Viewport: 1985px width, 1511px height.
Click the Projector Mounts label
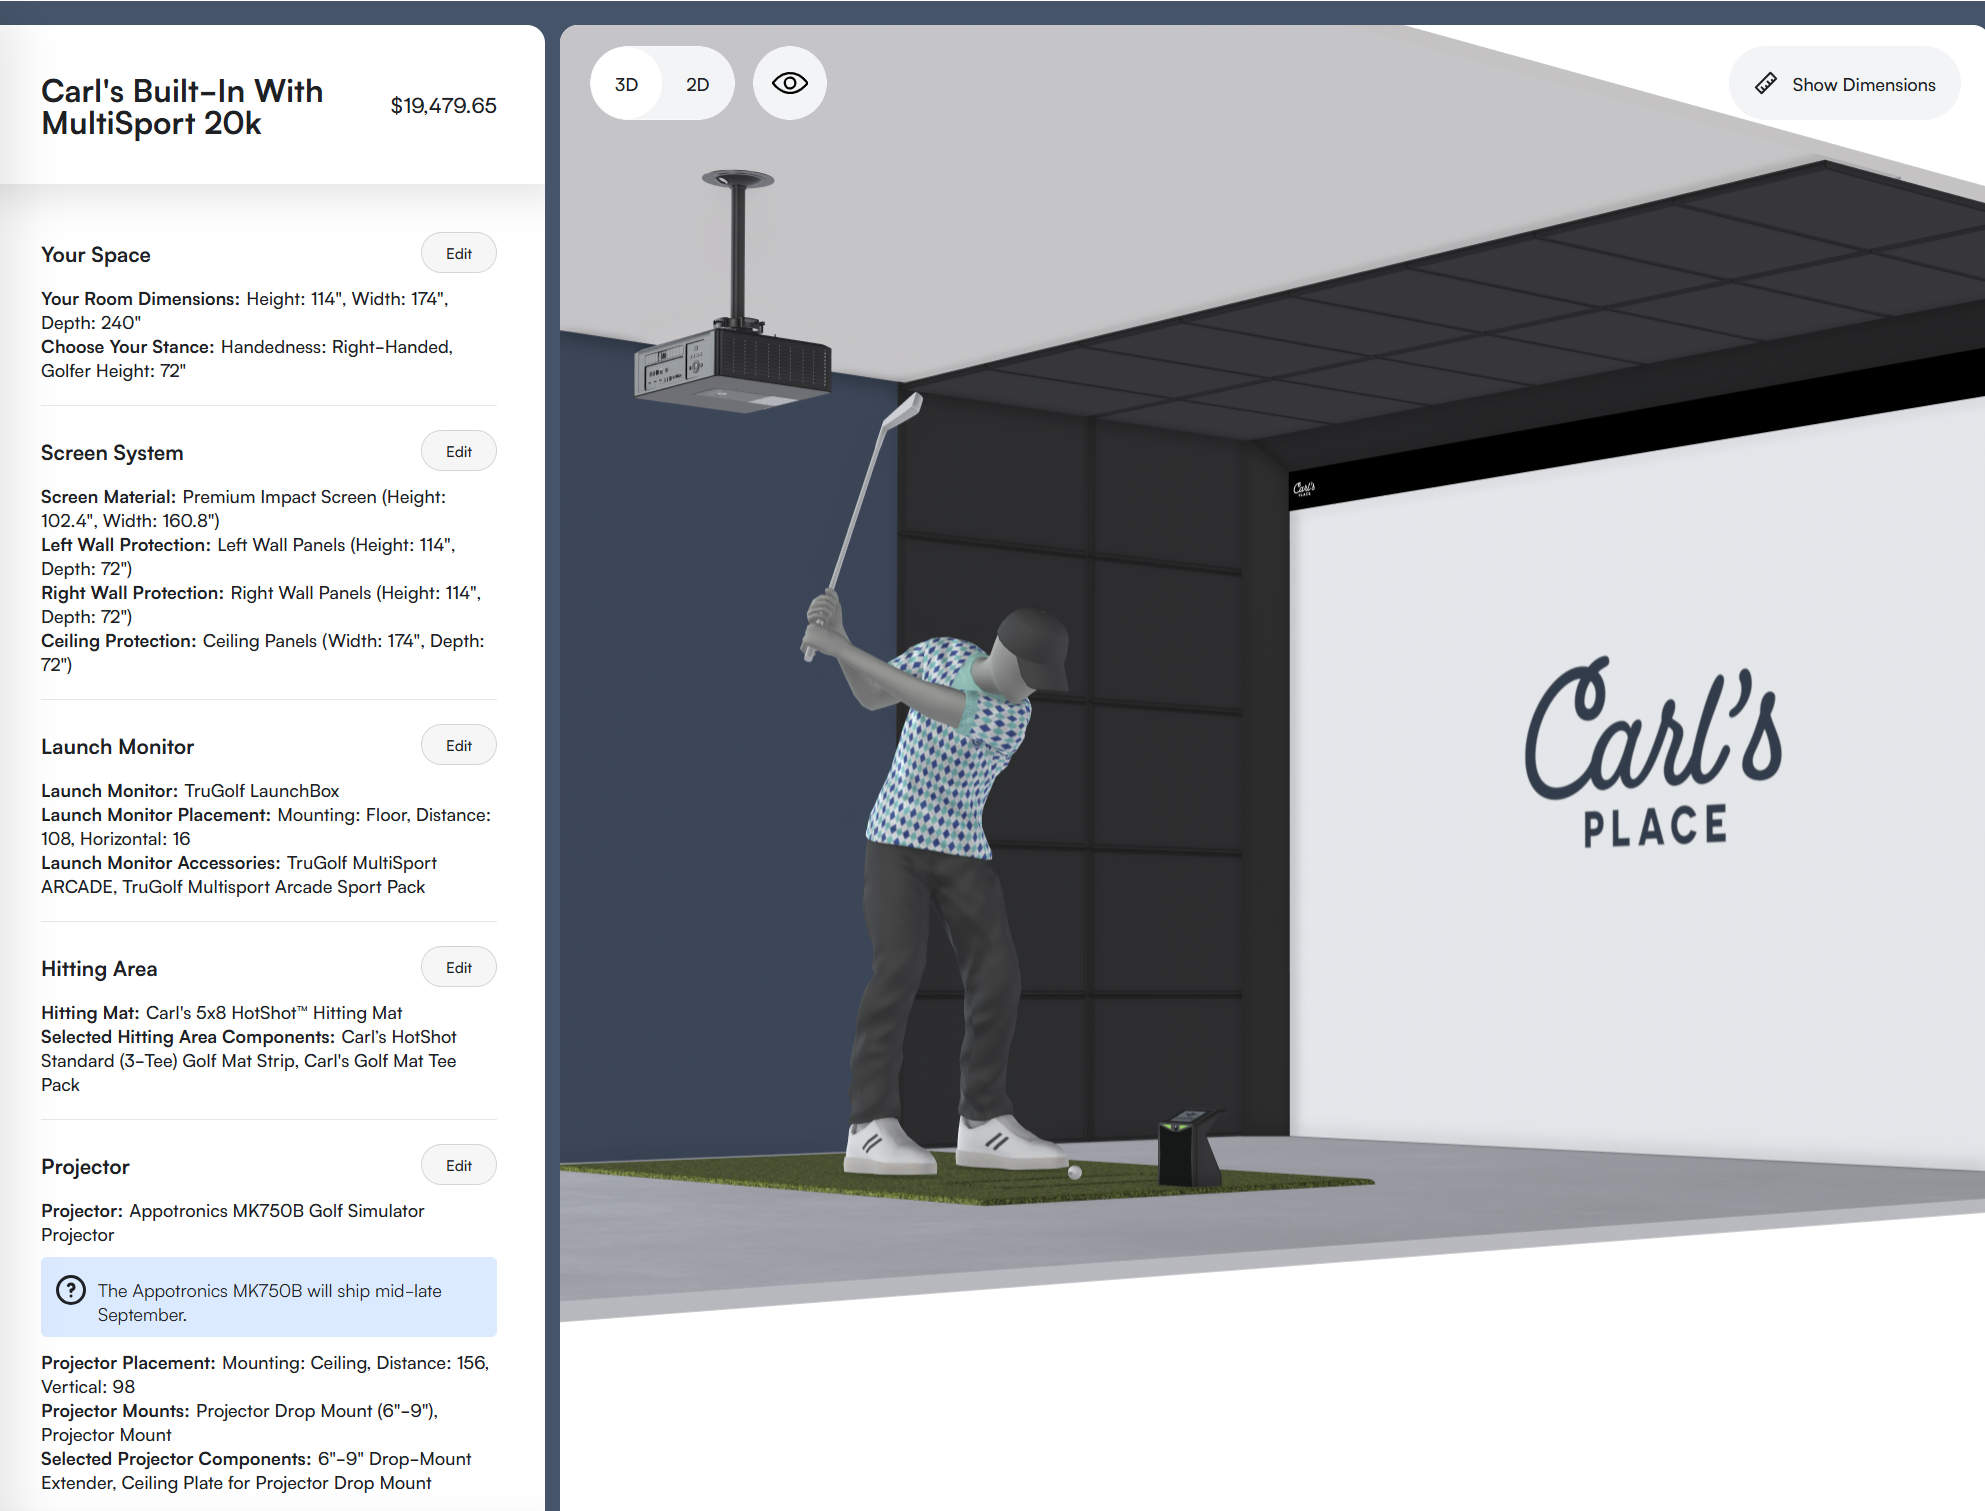pyautogui.click(x=115, y=1411)
